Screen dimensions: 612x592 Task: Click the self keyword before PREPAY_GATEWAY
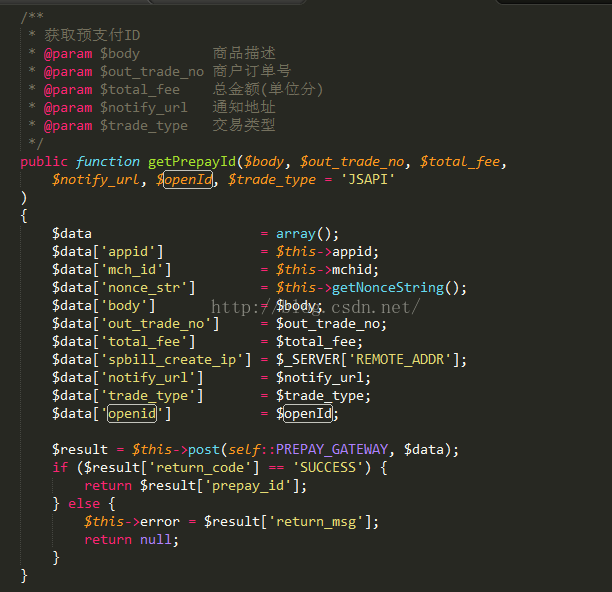(244, 449)
